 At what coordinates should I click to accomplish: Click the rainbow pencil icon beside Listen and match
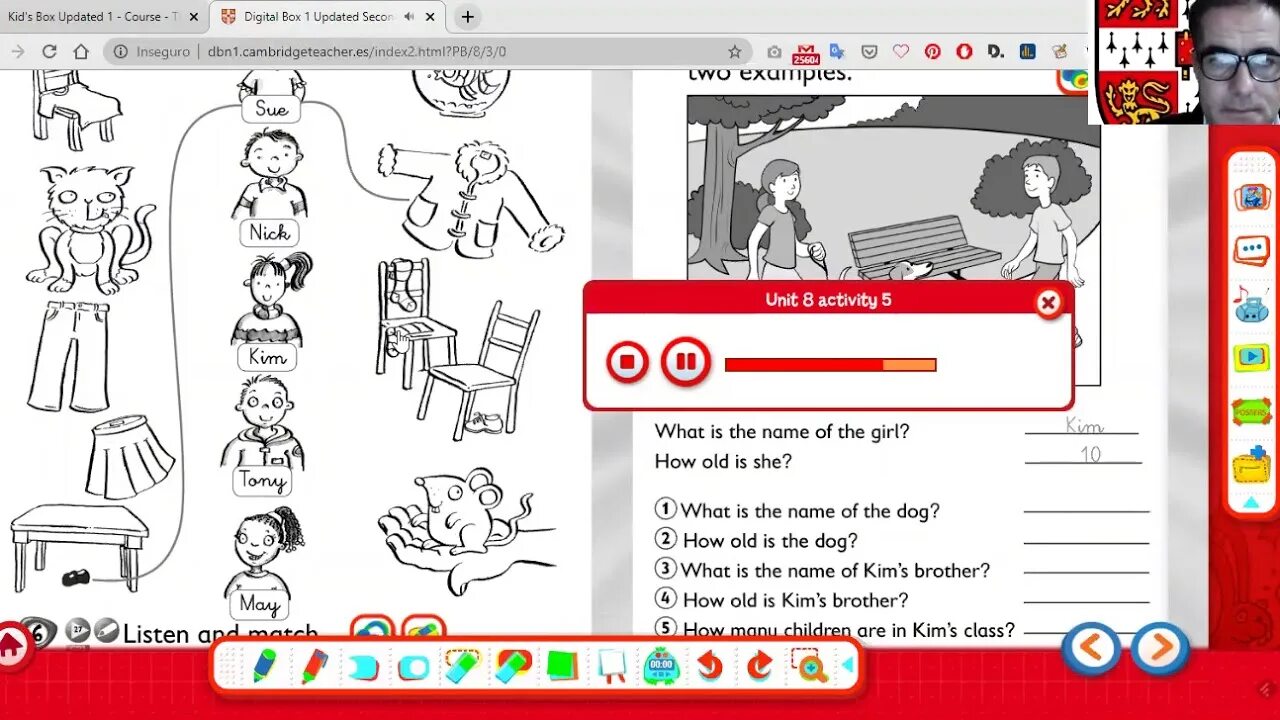click(x=372, y=629)
